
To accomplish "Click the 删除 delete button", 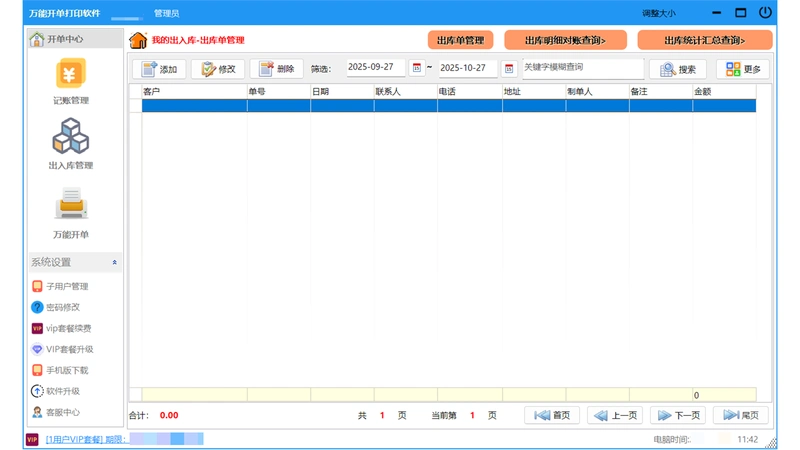I will point(277,69).
